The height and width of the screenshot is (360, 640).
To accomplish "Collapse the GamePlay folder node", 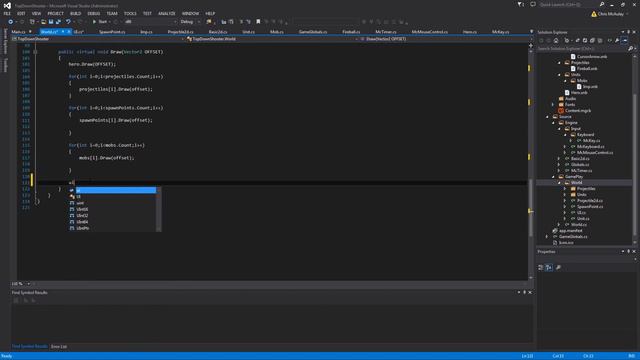I will click(x=554, y=177).
